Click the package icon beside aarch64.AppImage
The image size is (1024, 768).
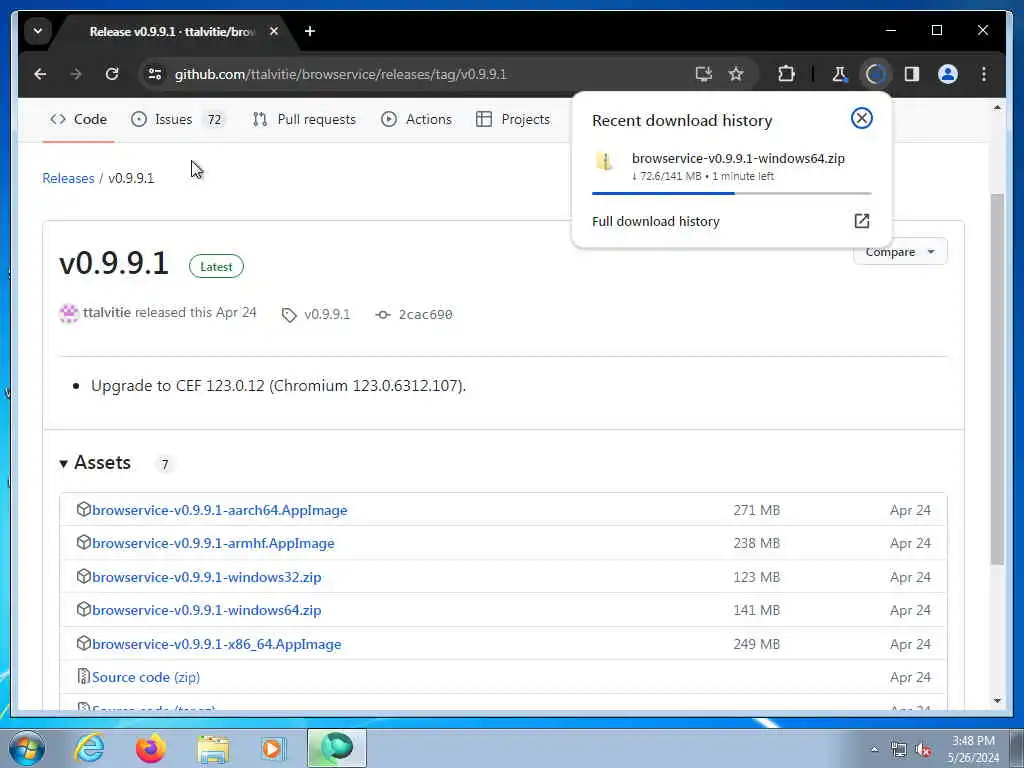pyautogui.click(x=83, y=509)
